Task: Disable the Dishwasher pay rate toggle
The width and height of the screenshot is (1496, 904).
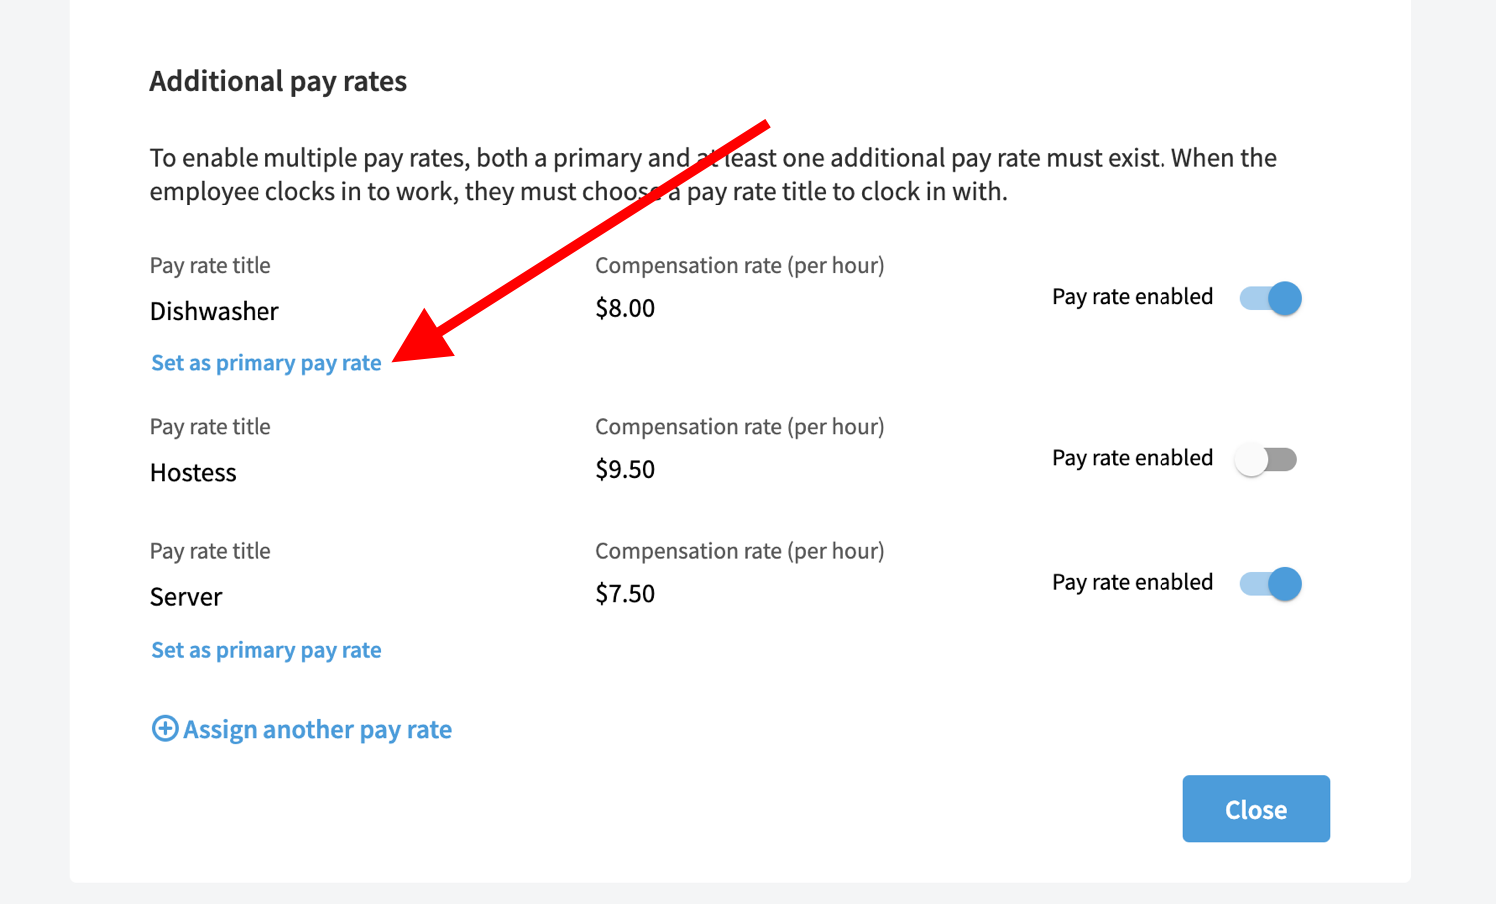Action: [1268, 297]
